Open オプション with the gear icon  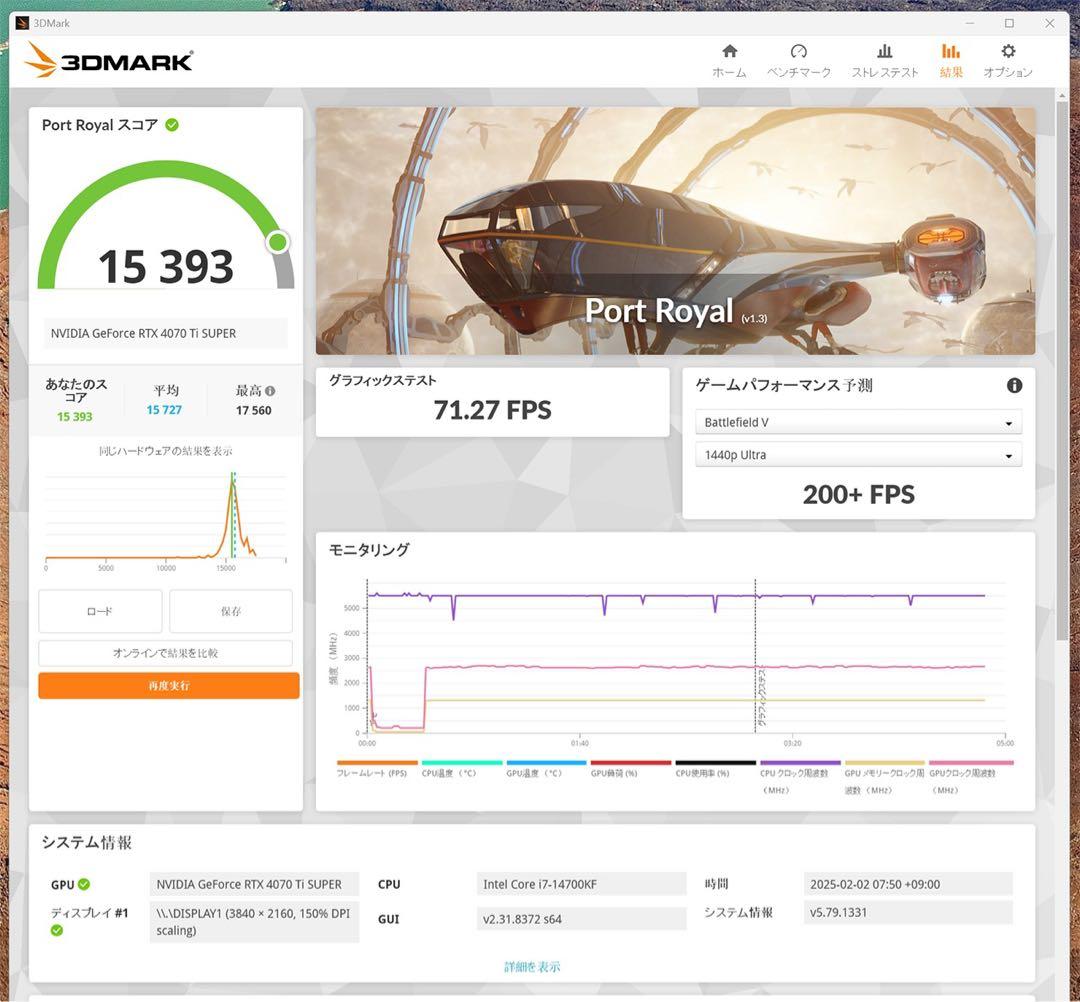(1008, 58)
